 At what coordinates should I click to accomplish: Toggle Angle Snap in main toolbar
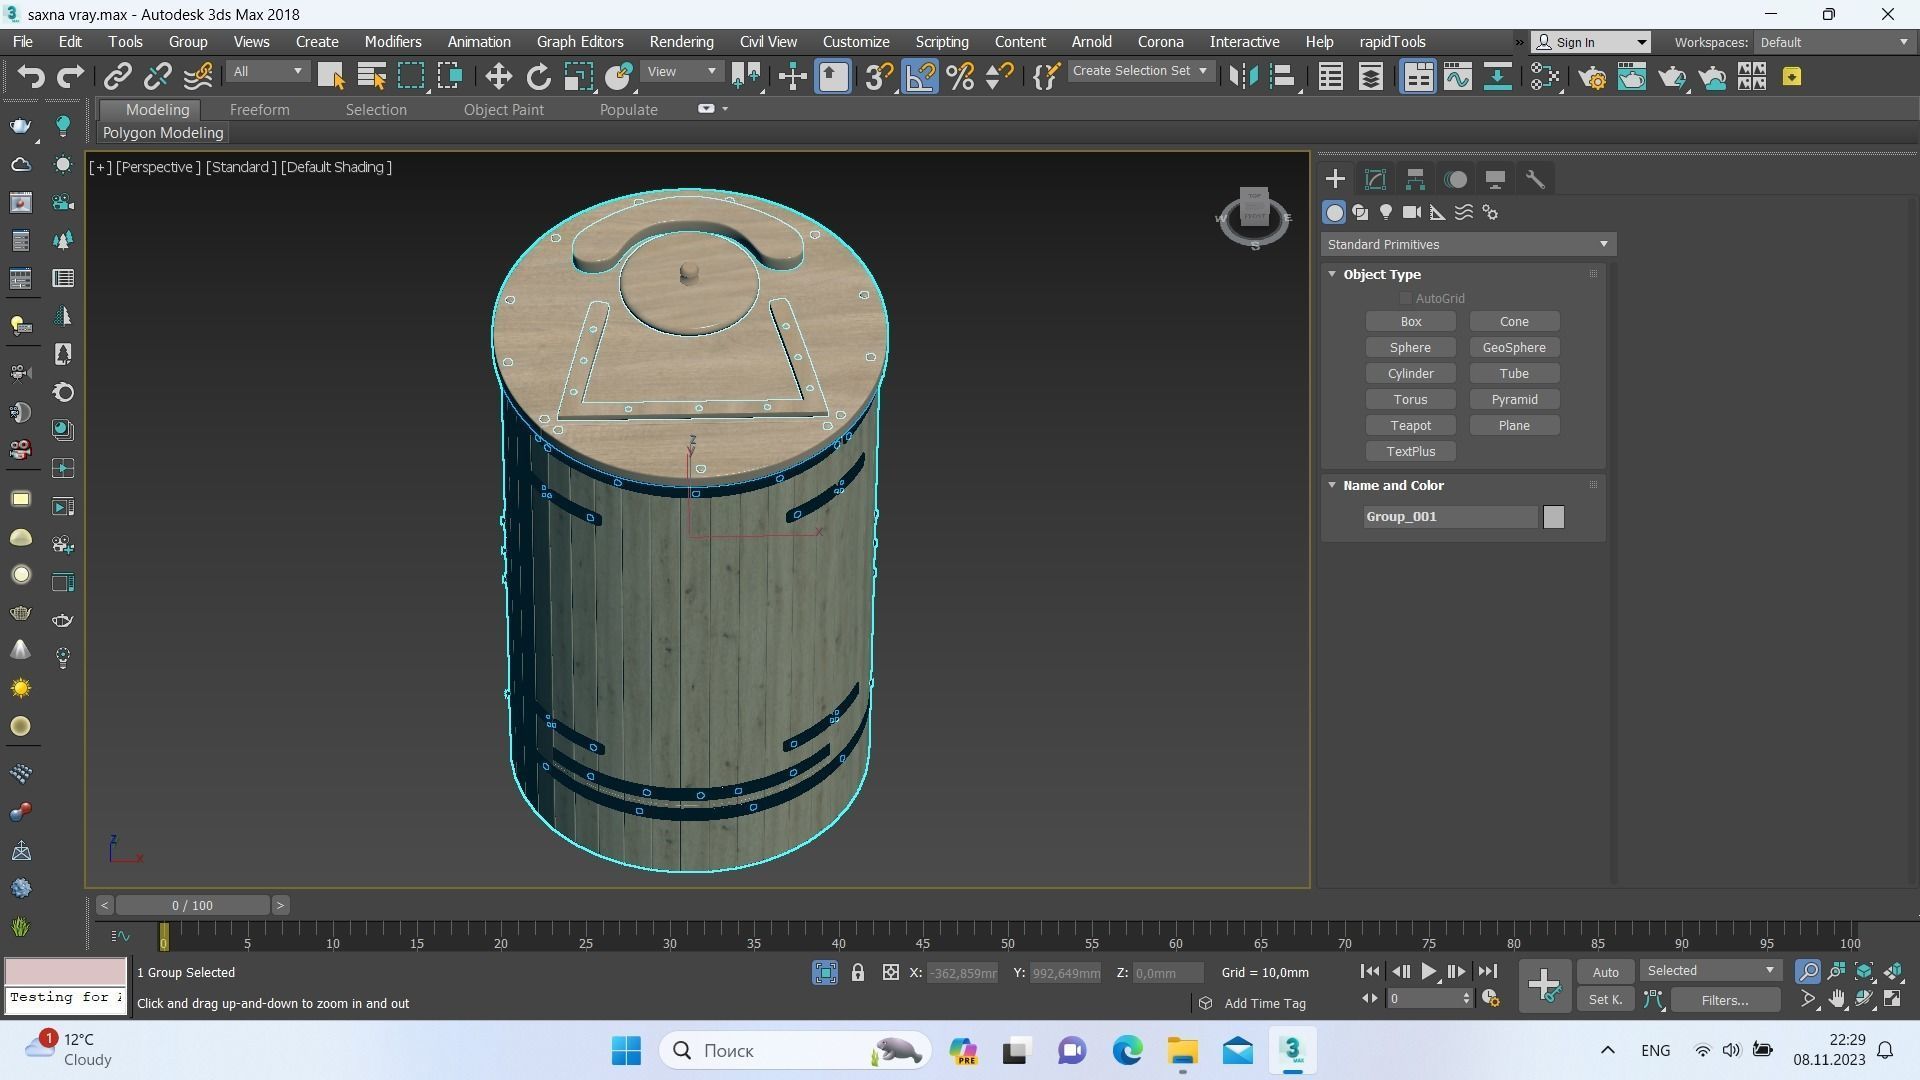coord(920,76)
